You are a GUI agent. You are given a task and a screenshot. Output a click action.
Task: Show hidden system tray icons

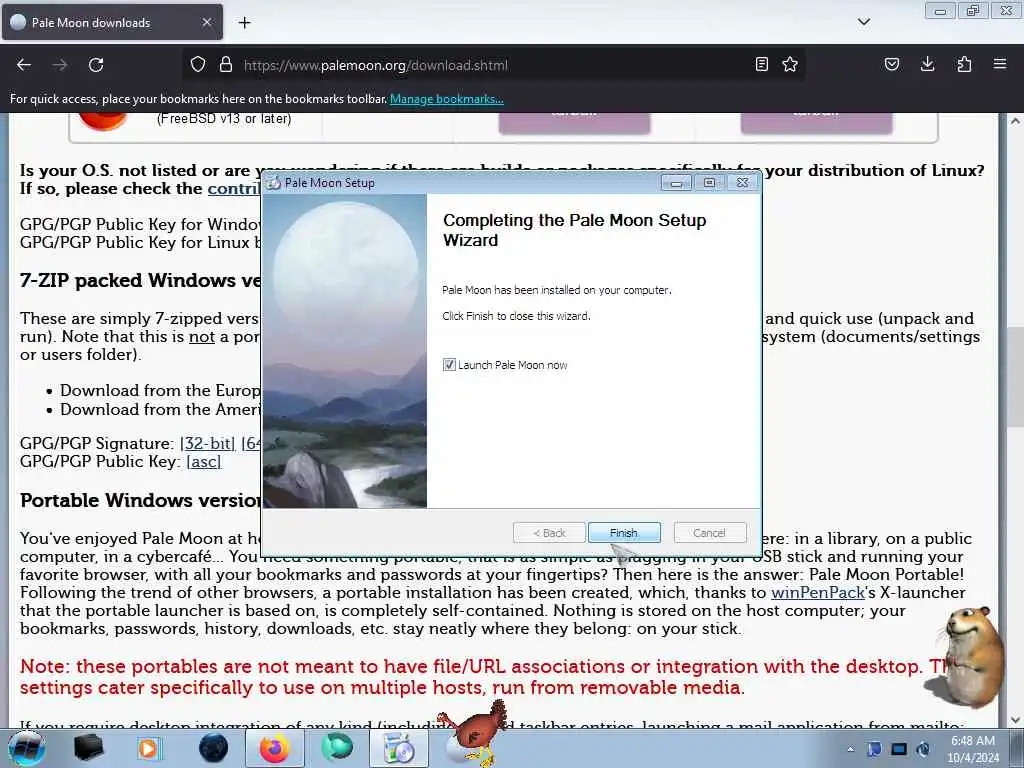coord(850,749)
